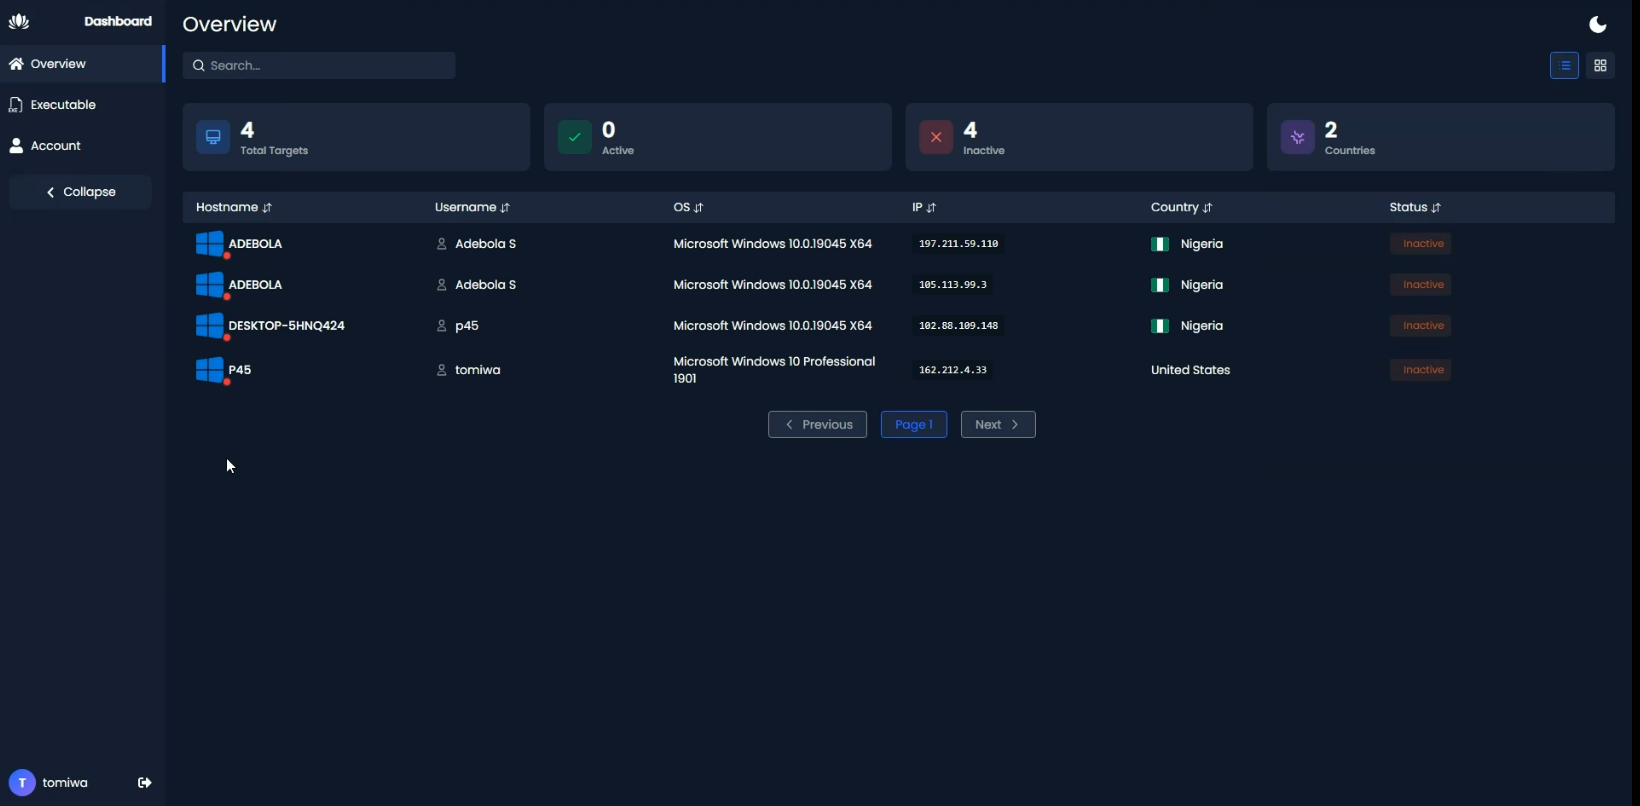Switch to list view layout

tap(1564, 66)
